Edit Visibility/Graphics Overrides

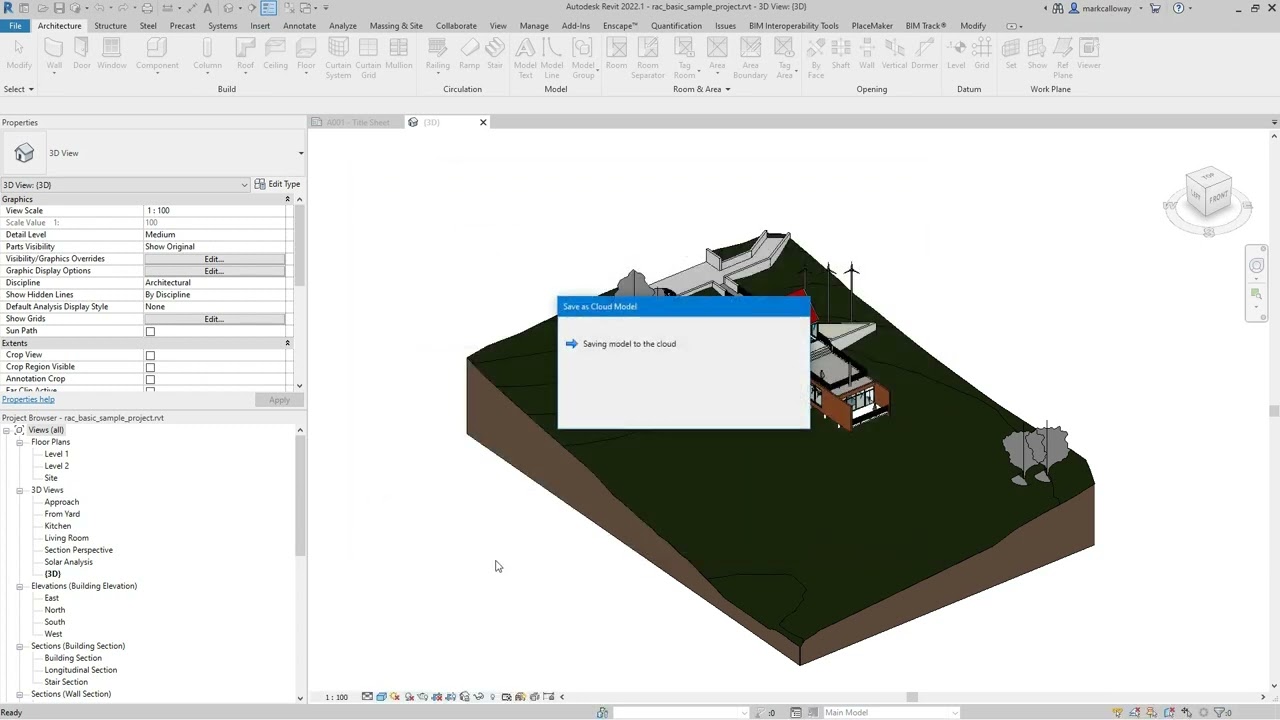214,259
